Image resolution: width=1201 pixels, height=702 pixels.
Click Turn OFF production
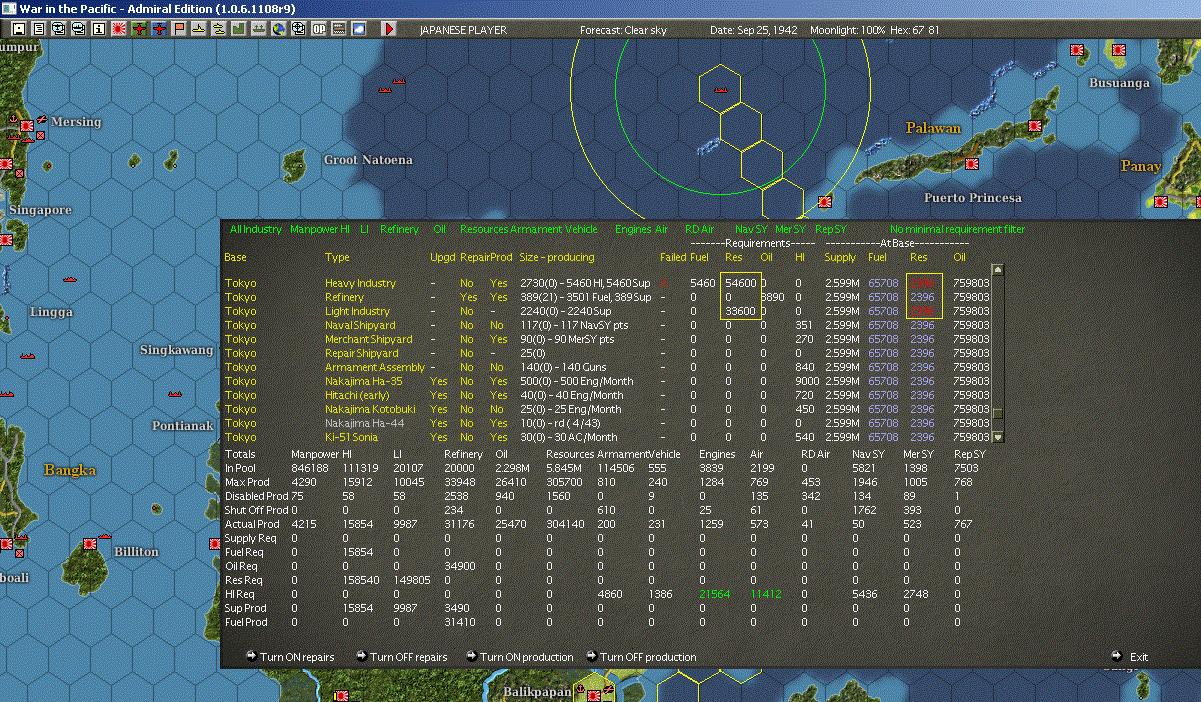point(648,657)
